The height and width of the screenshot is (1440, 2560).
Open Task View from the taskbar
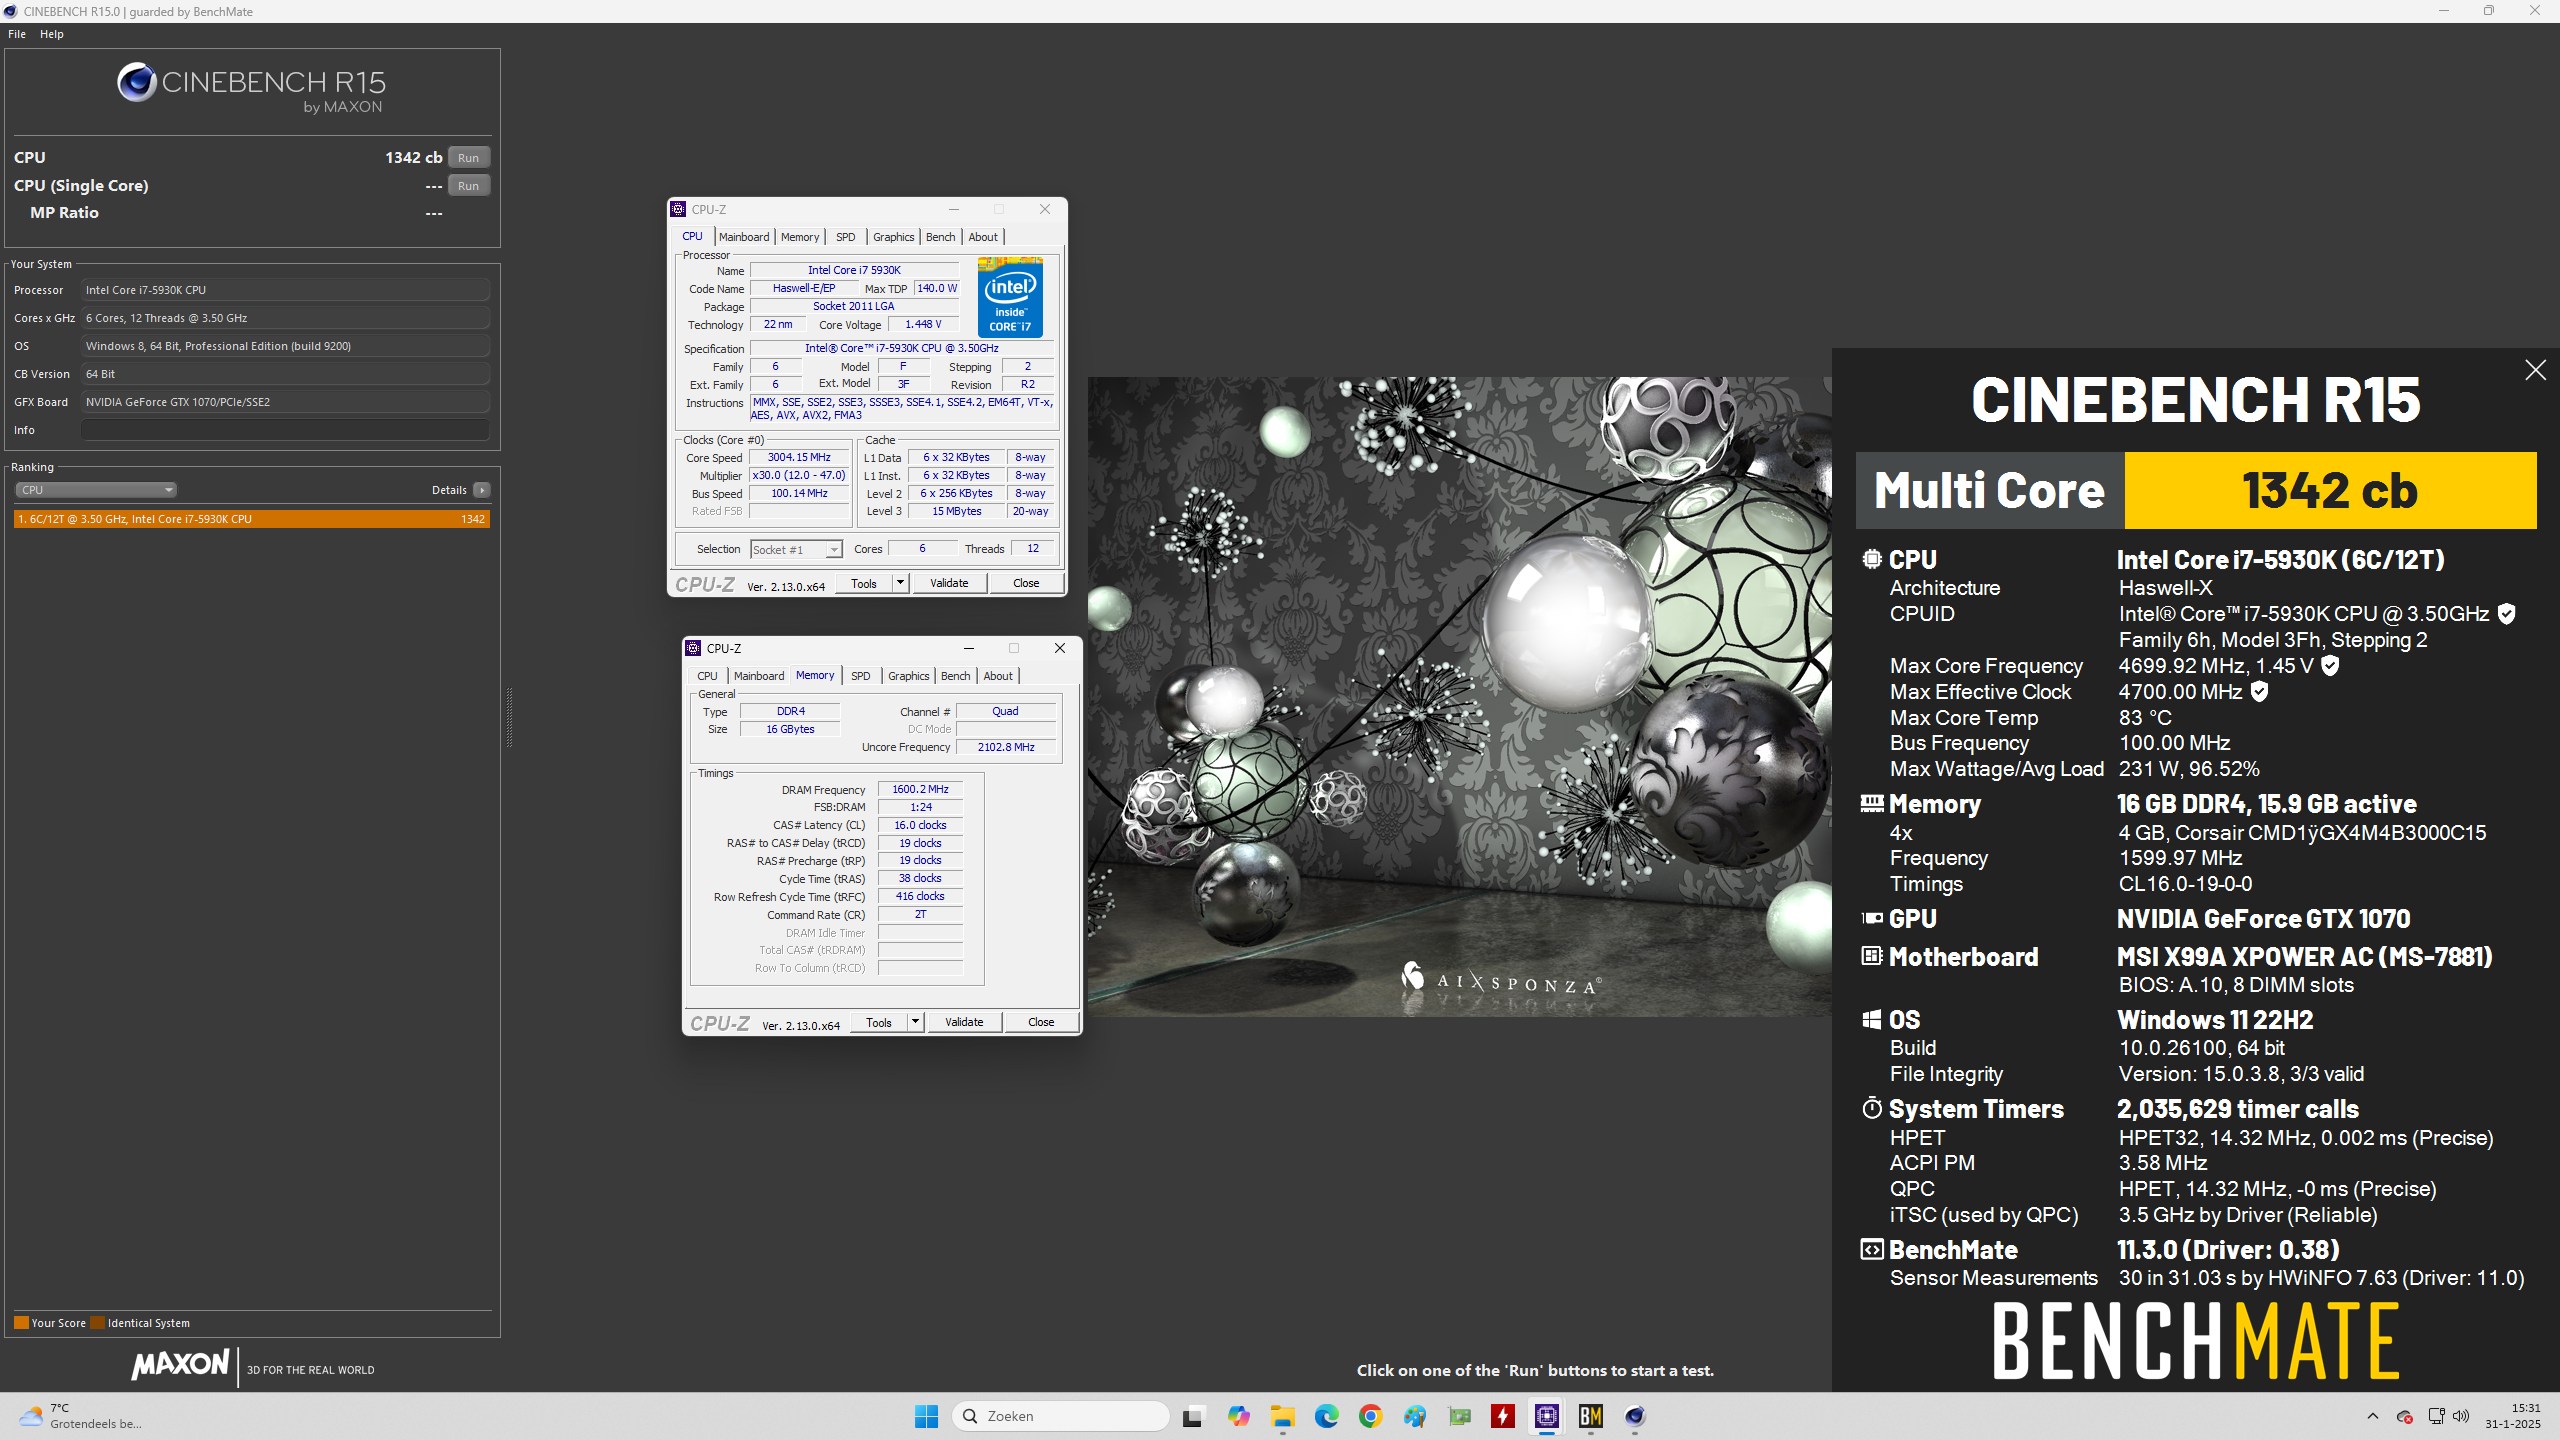[1192, 1416]
